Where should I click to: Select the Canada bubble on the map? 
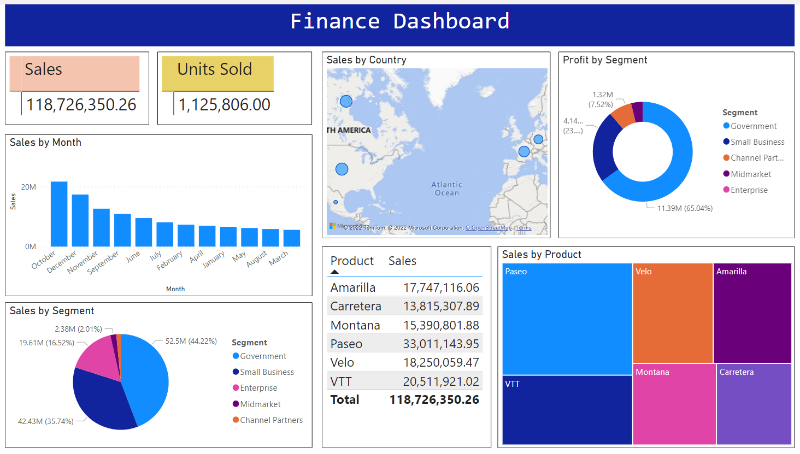click(346, 101)
